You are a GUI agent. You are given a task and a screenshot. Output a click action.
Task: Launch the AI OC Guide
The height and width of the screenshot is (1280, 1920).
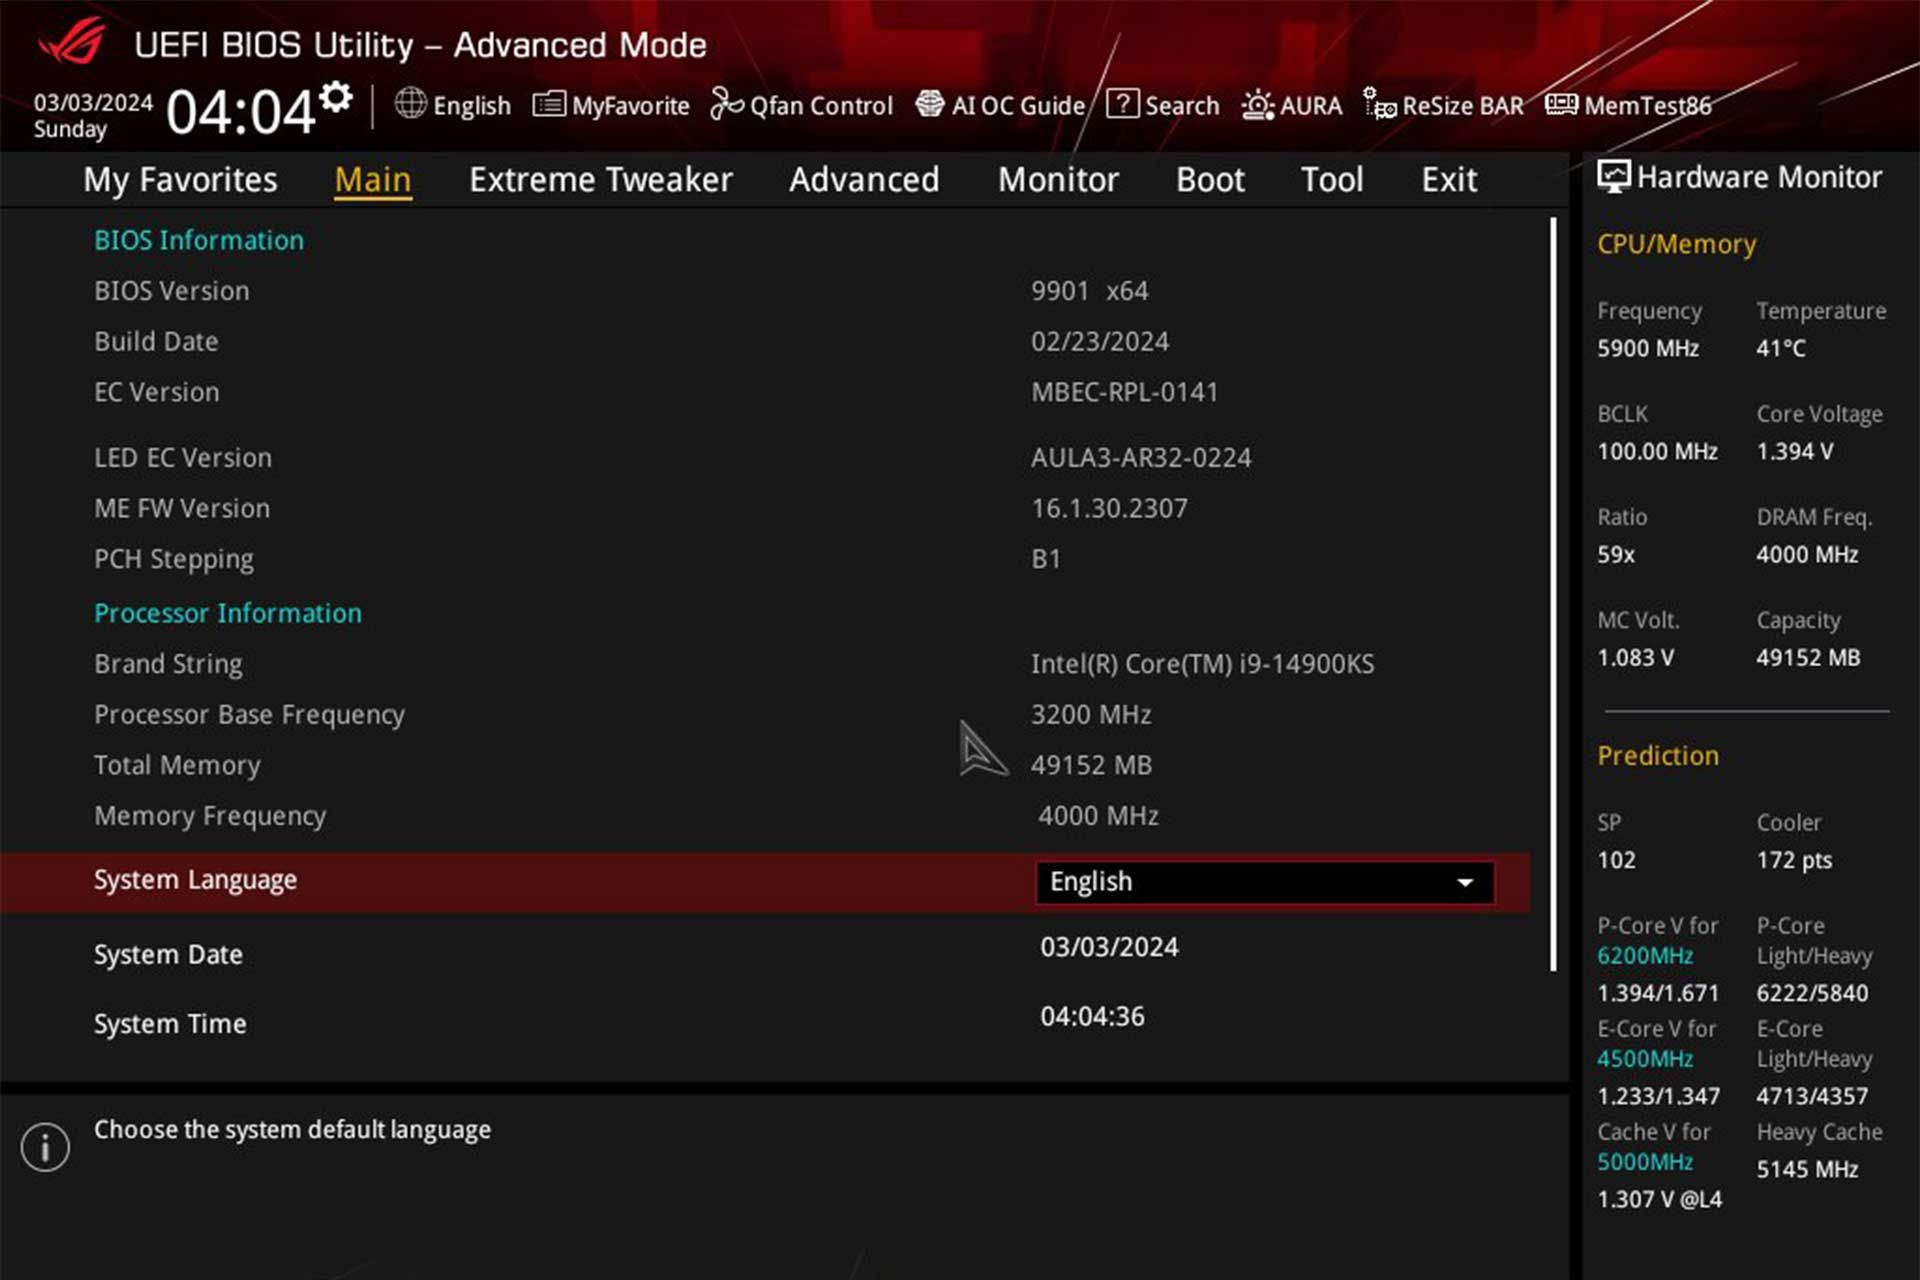[1000, 105]
